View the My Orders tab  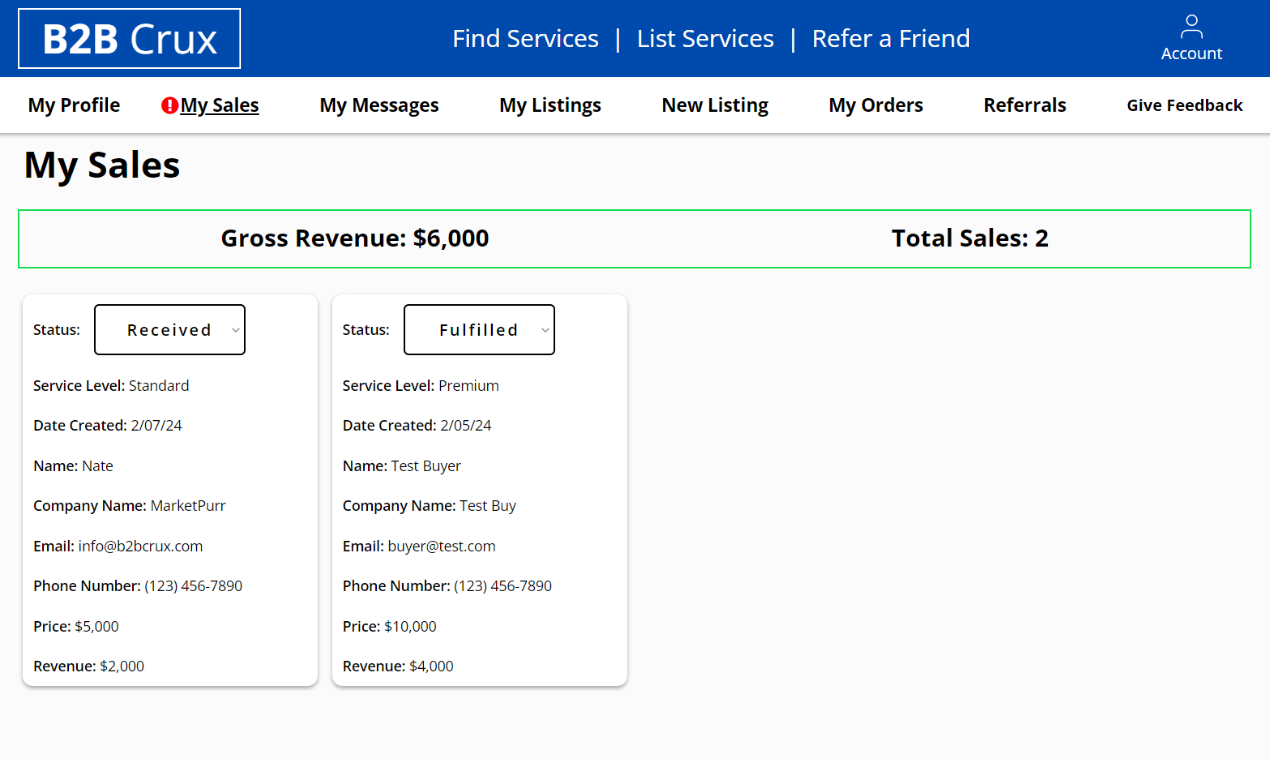[x=876, y=105]
